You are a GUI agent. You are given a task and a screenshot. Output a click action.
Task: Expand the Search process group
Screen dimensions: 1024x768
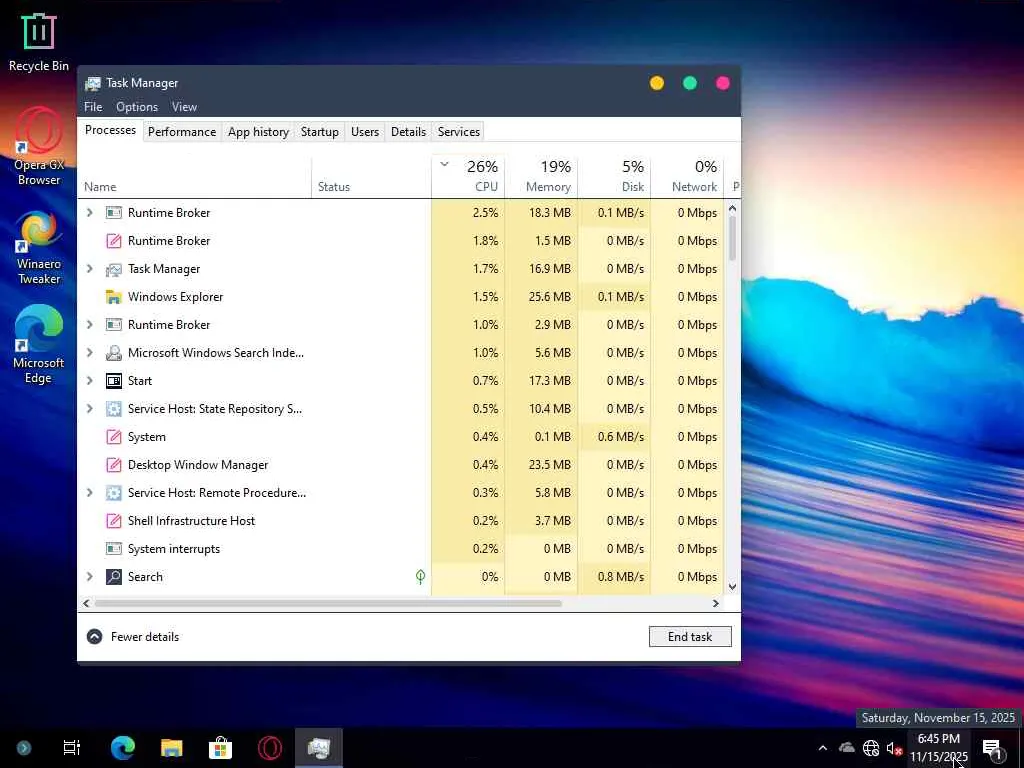(x=90, y=577)
